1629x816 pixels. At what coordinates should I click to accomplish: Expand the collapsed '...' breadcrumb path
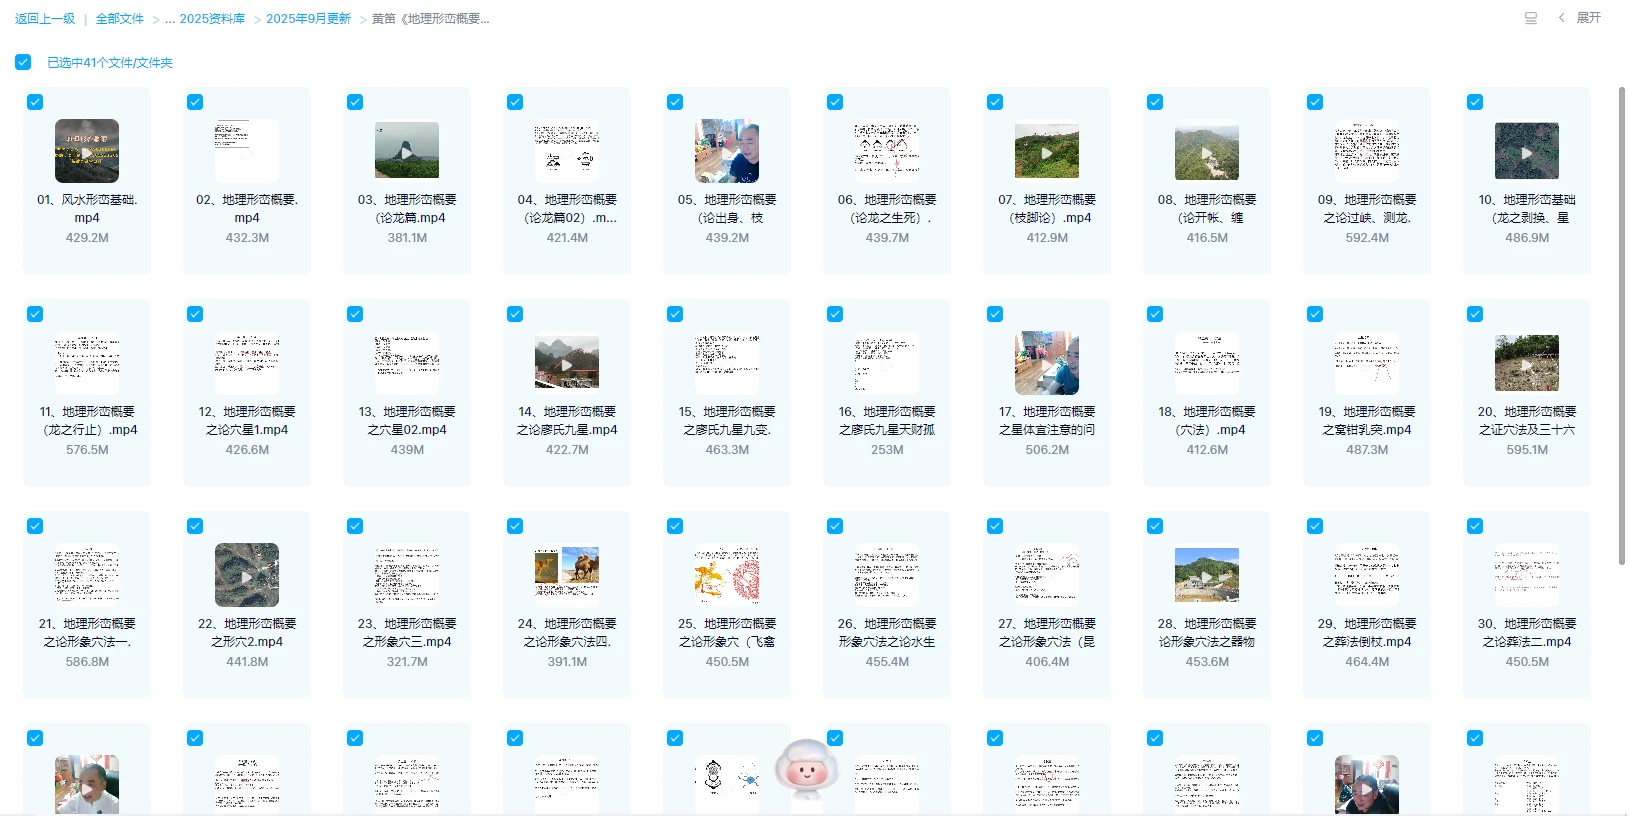pos(170,19)
